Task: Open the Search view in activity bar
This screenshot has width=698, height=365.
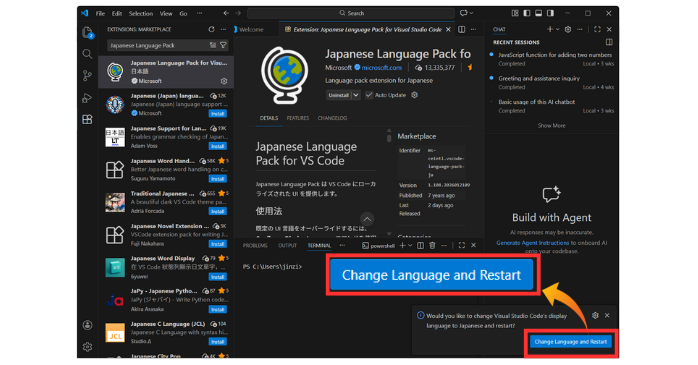Action: tap(87, 54)
